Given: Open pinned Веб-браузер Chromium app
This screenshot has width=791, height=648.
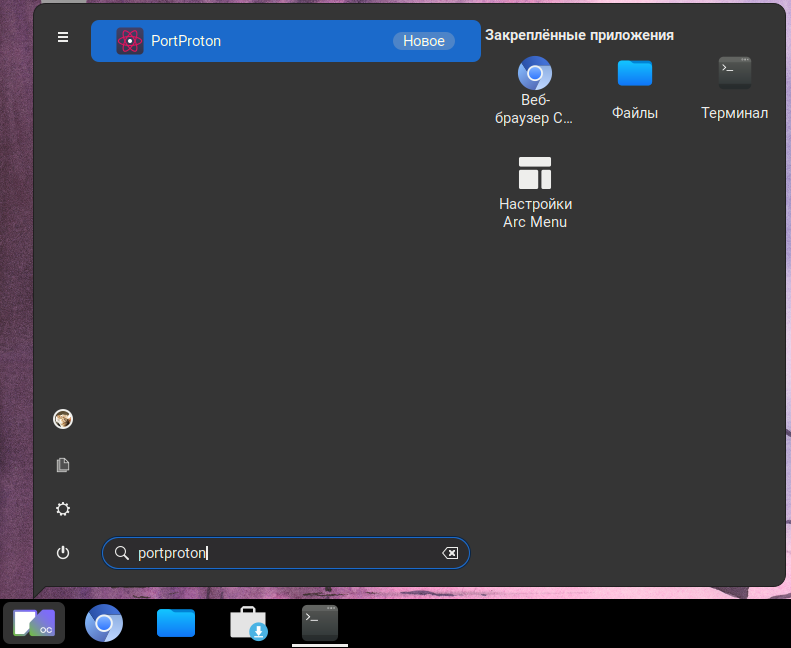Looking at the screenshot, I should click(535, 90).
